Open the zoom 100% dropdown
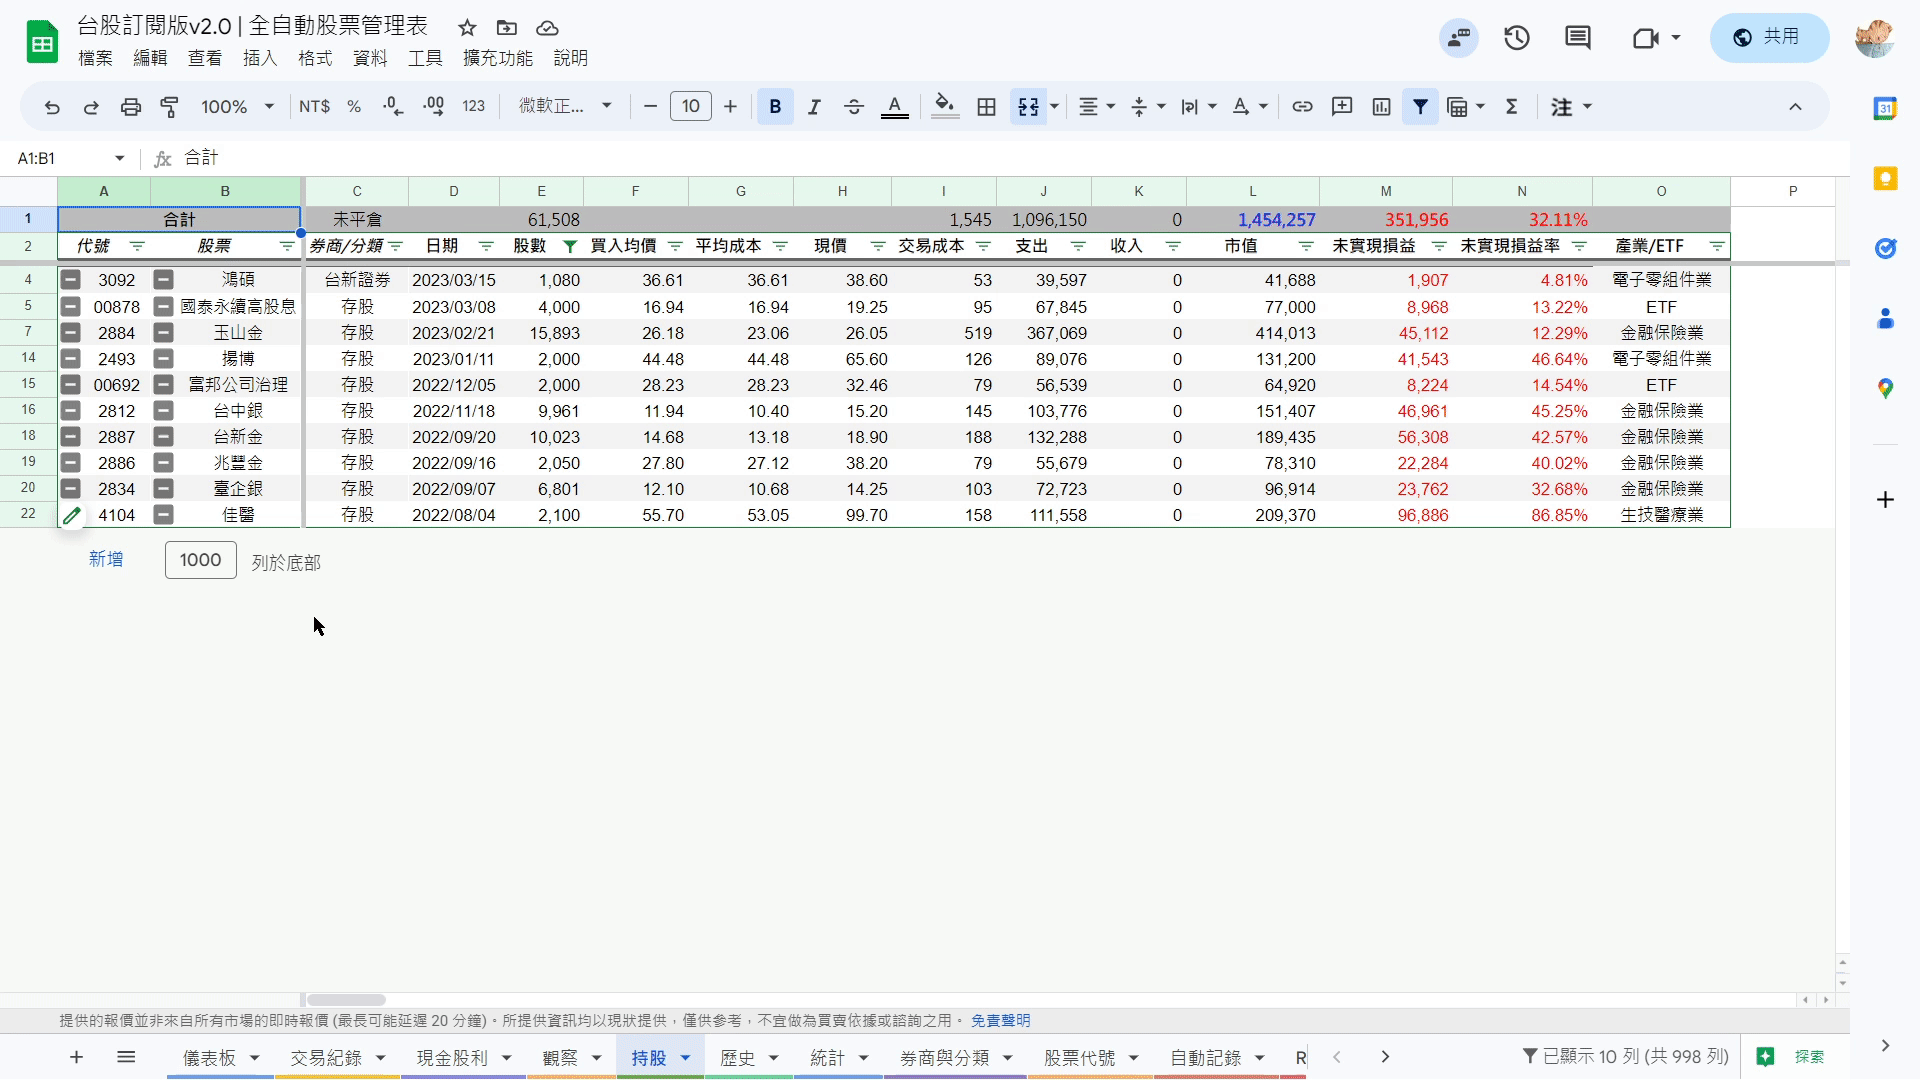The width and height of the screenshot is (1920, 1080). [237, 107]
